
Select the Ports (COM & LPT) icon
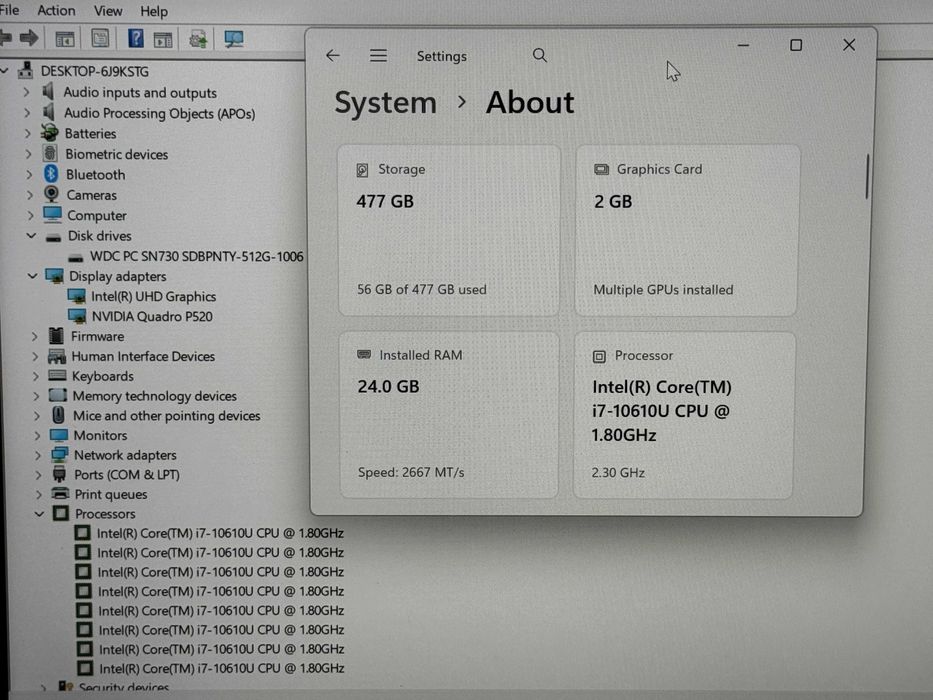(x=60, y=474)
